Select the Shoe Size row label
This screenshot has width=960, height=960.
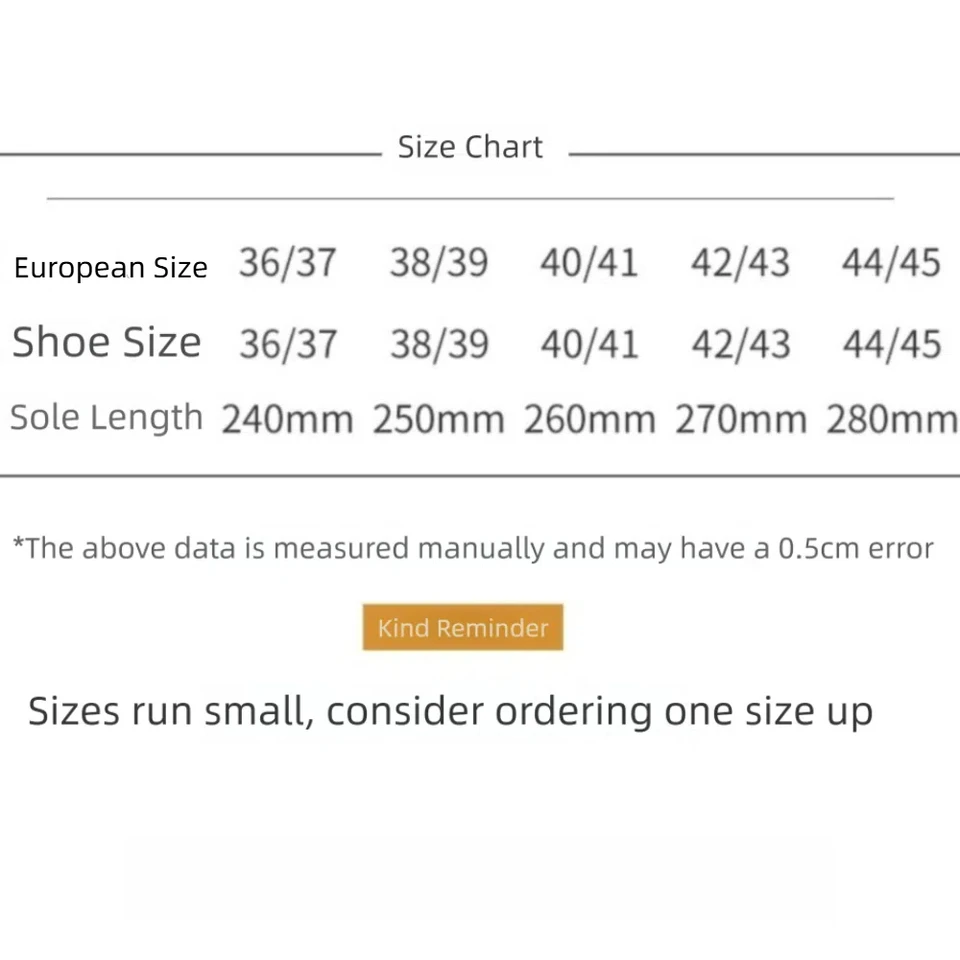(106, 343)
